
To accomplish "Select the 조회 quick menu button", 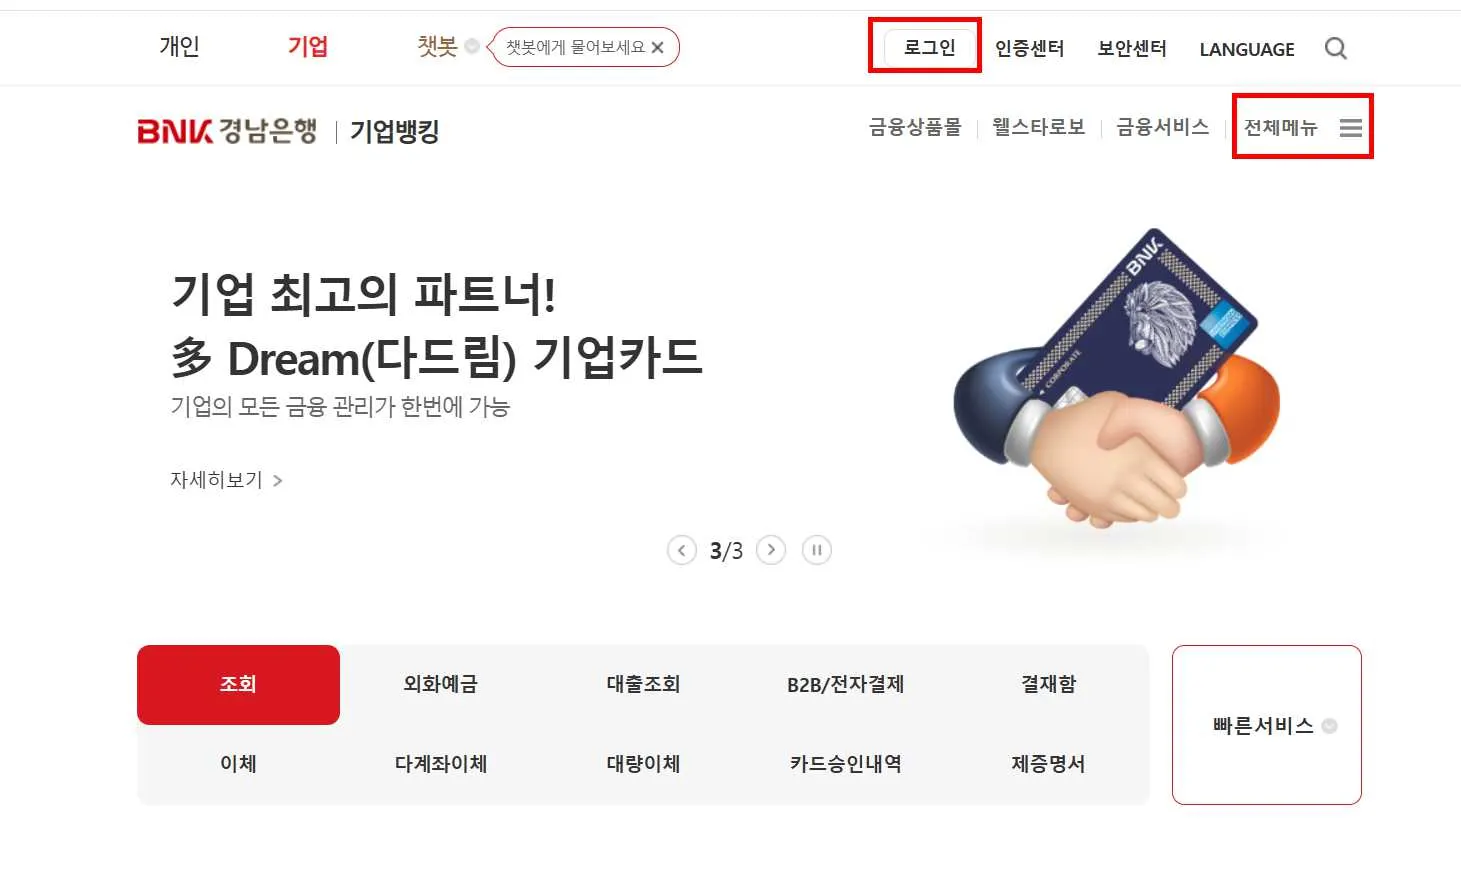I will (x=238, y=685).
